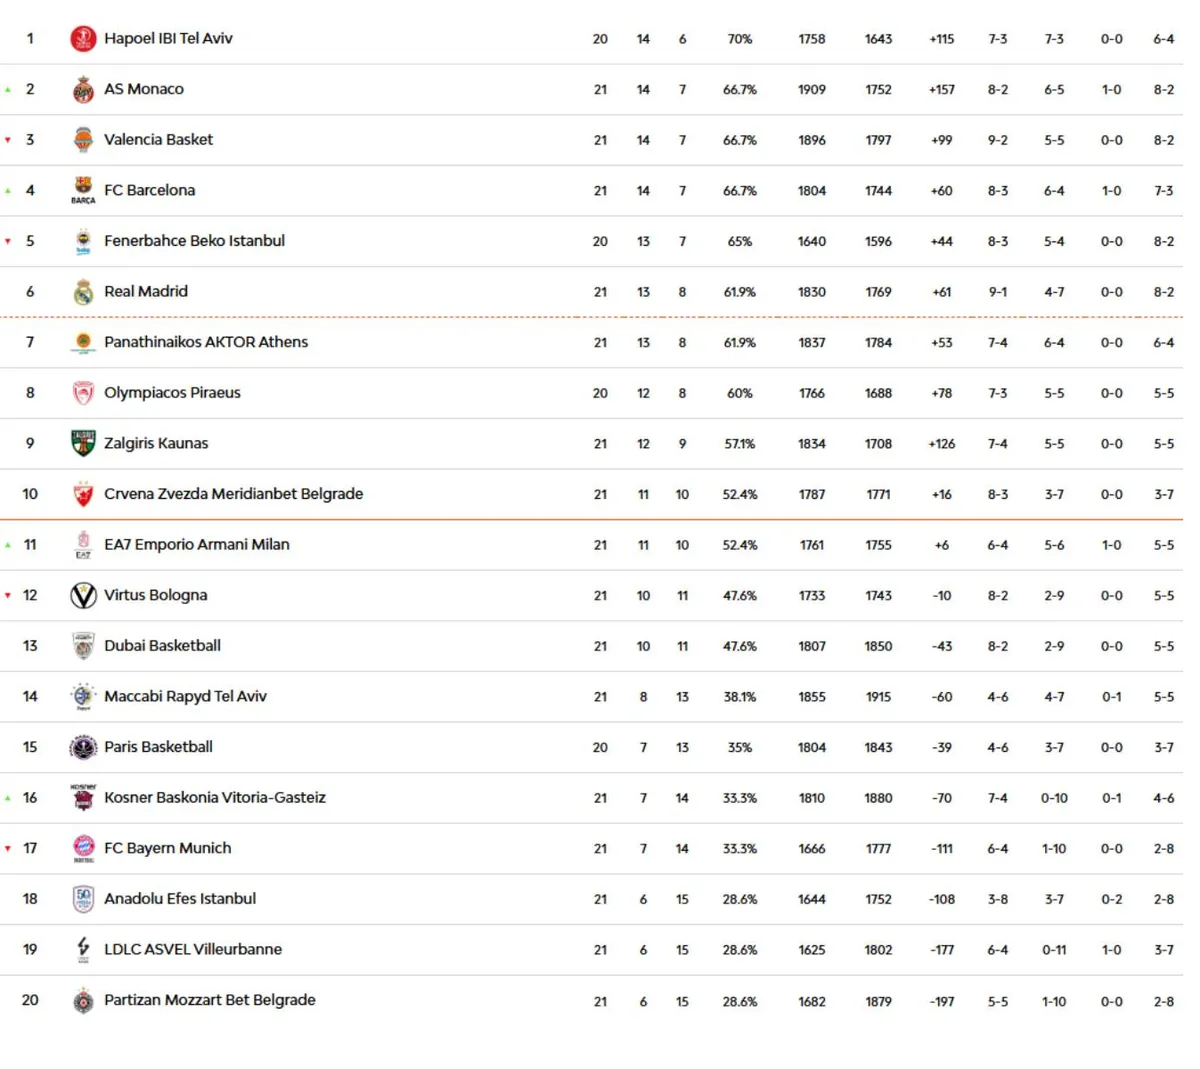Open EA7 Emporio Armani Milan link

pos(197,545)
